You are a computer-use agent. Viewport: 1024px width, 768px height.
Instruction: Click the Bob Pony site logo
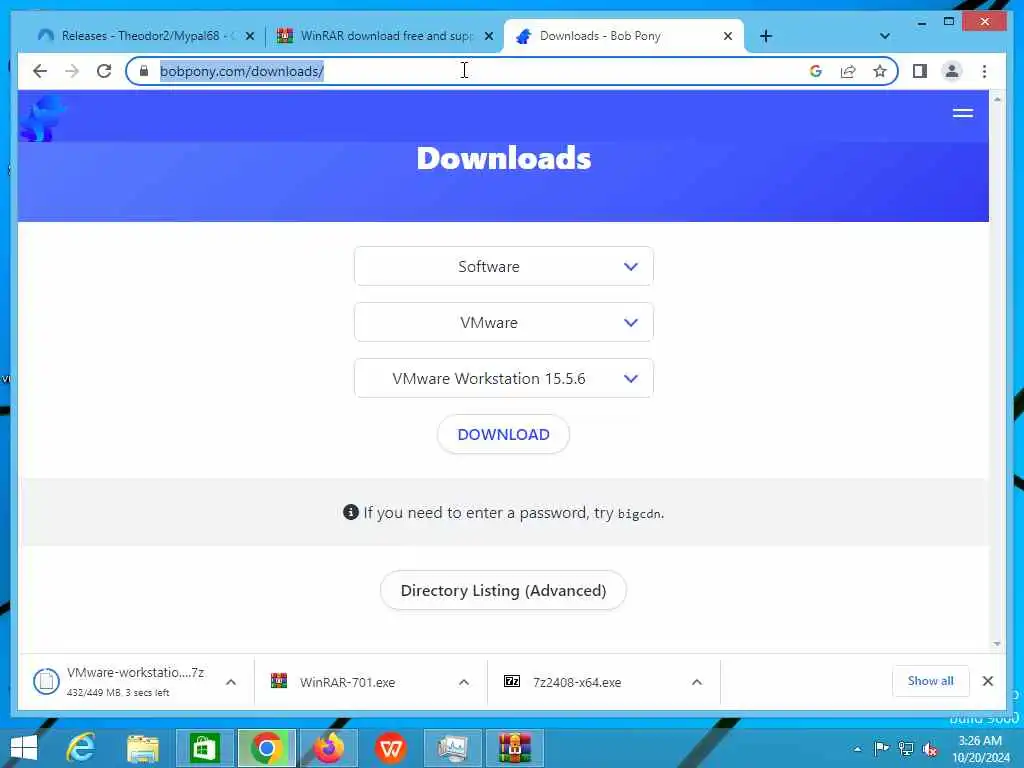tap(43, 118)
